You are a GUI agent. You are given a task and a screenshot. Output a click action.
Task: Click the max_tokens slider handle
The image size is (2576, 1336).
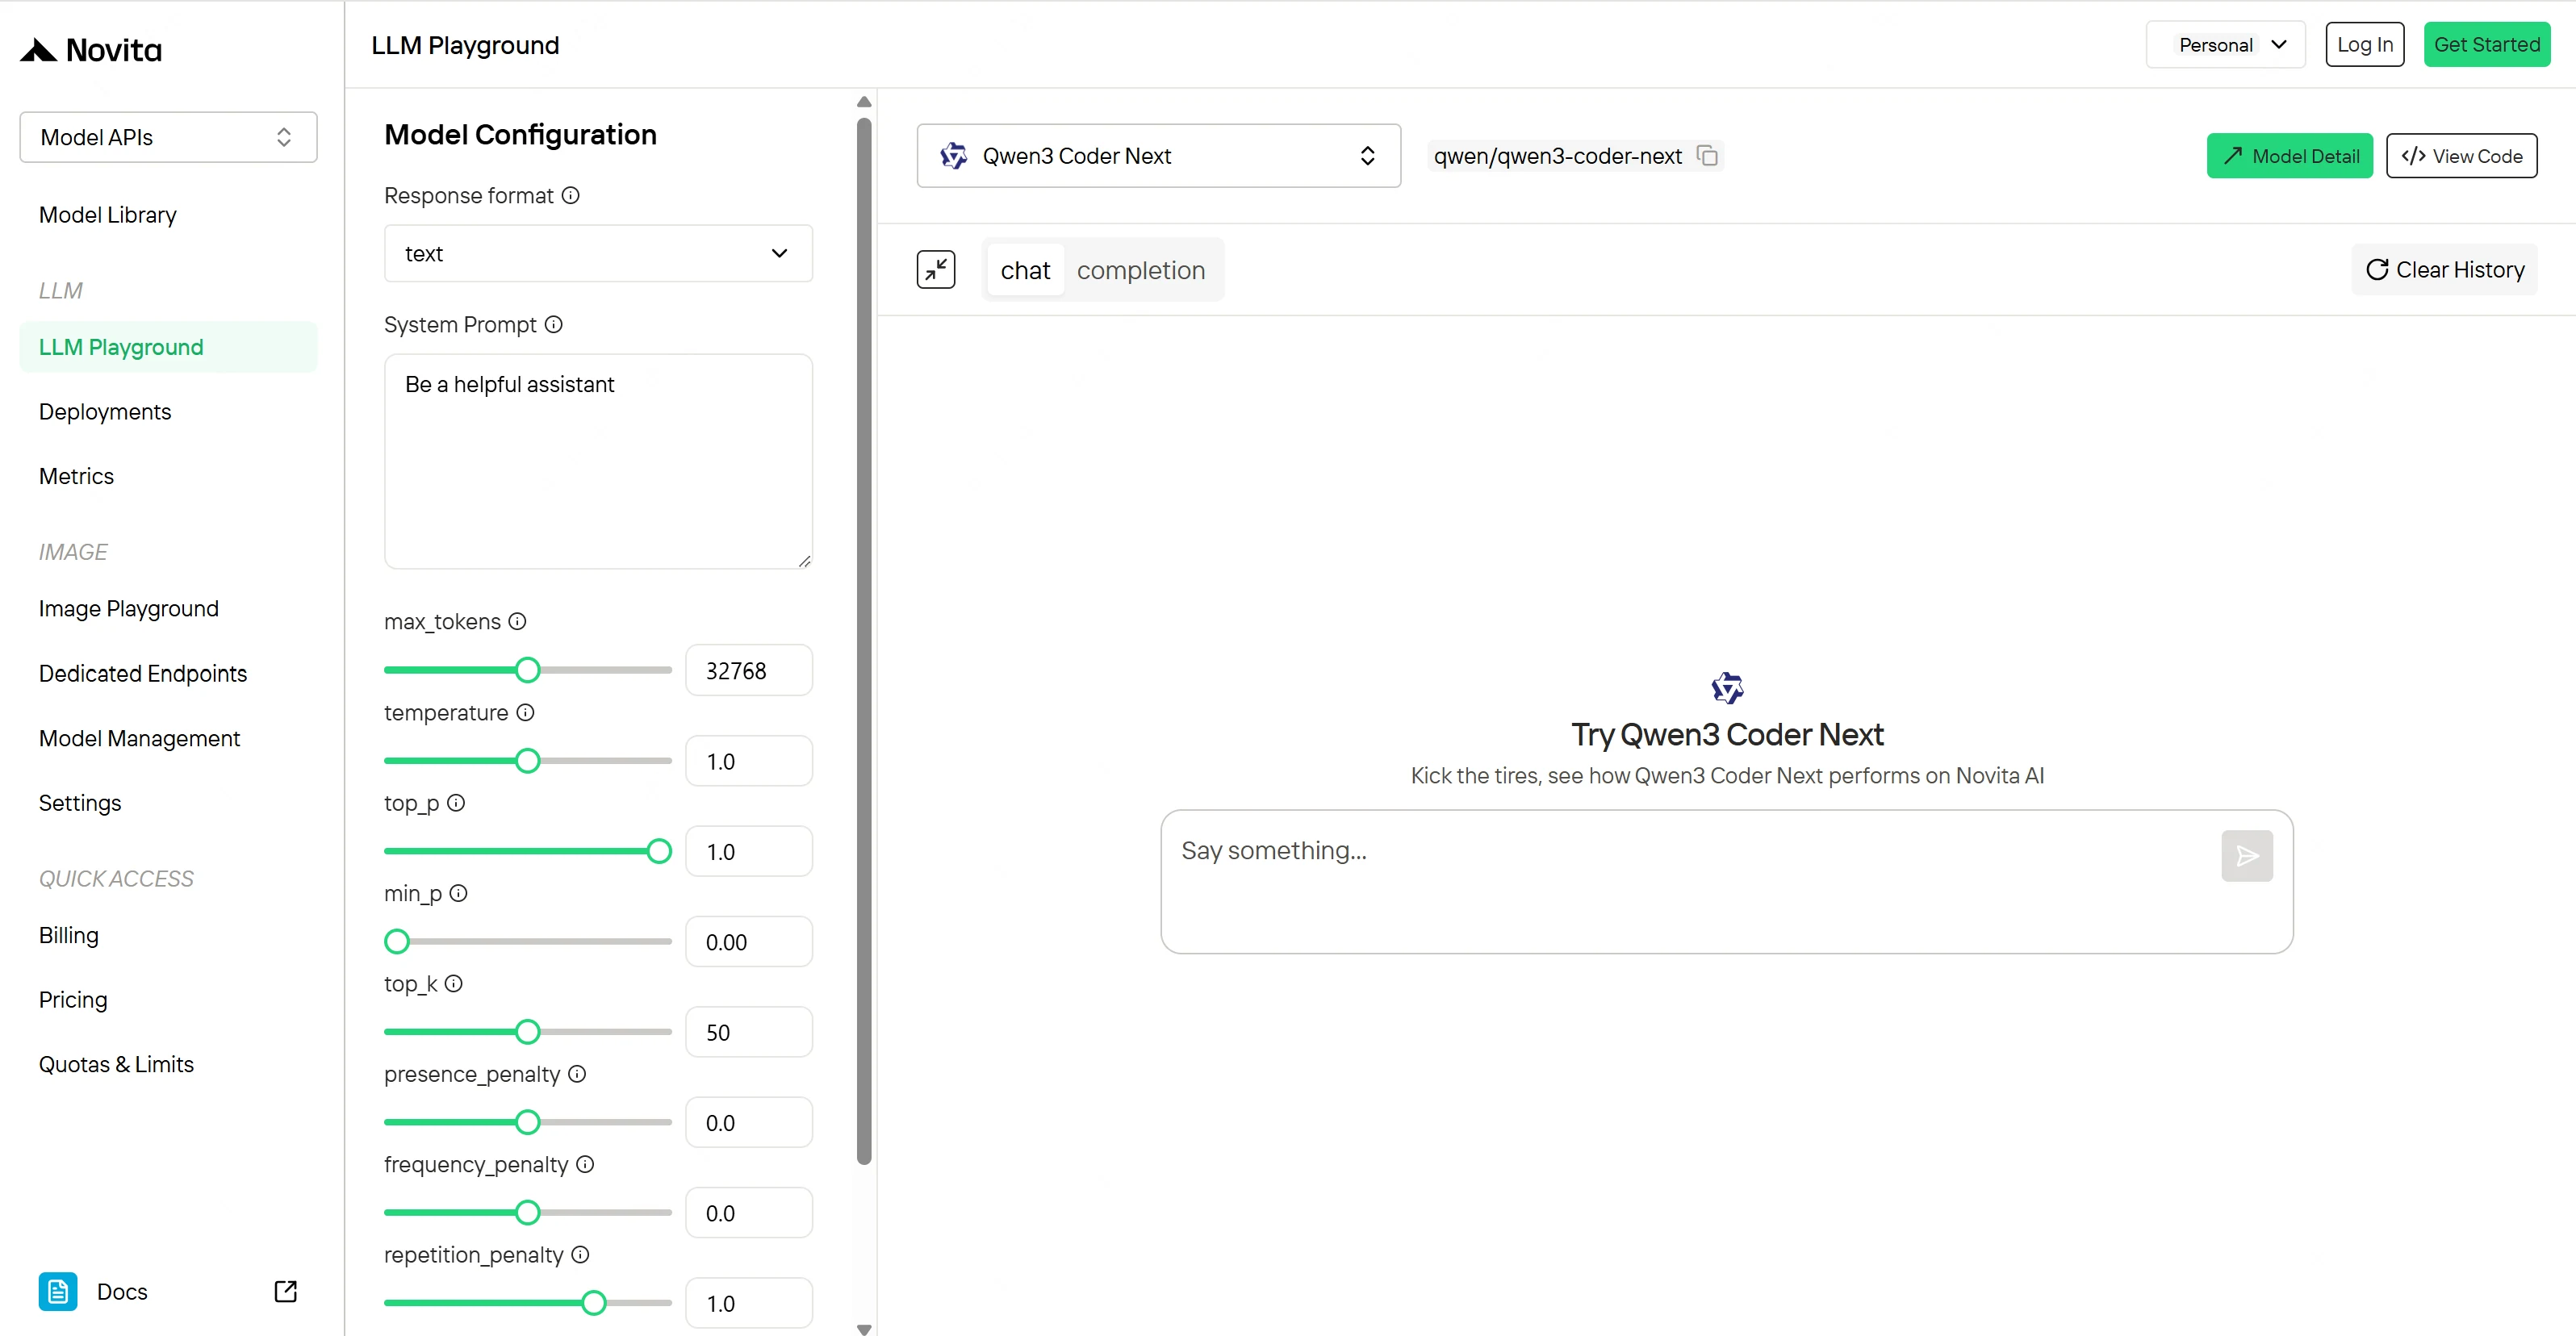tap(528, 670)
